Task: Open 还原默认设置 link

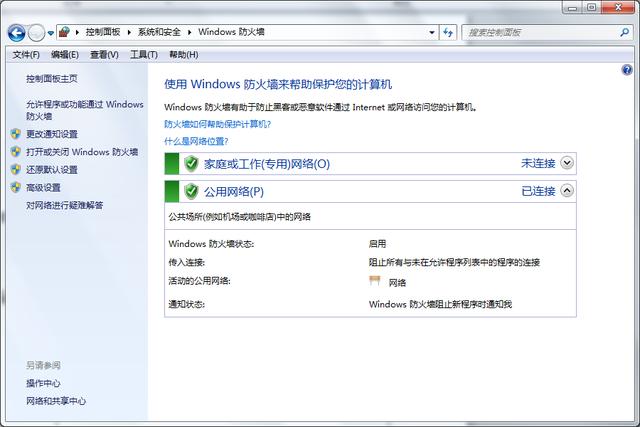Action: [x=52, y=169]
